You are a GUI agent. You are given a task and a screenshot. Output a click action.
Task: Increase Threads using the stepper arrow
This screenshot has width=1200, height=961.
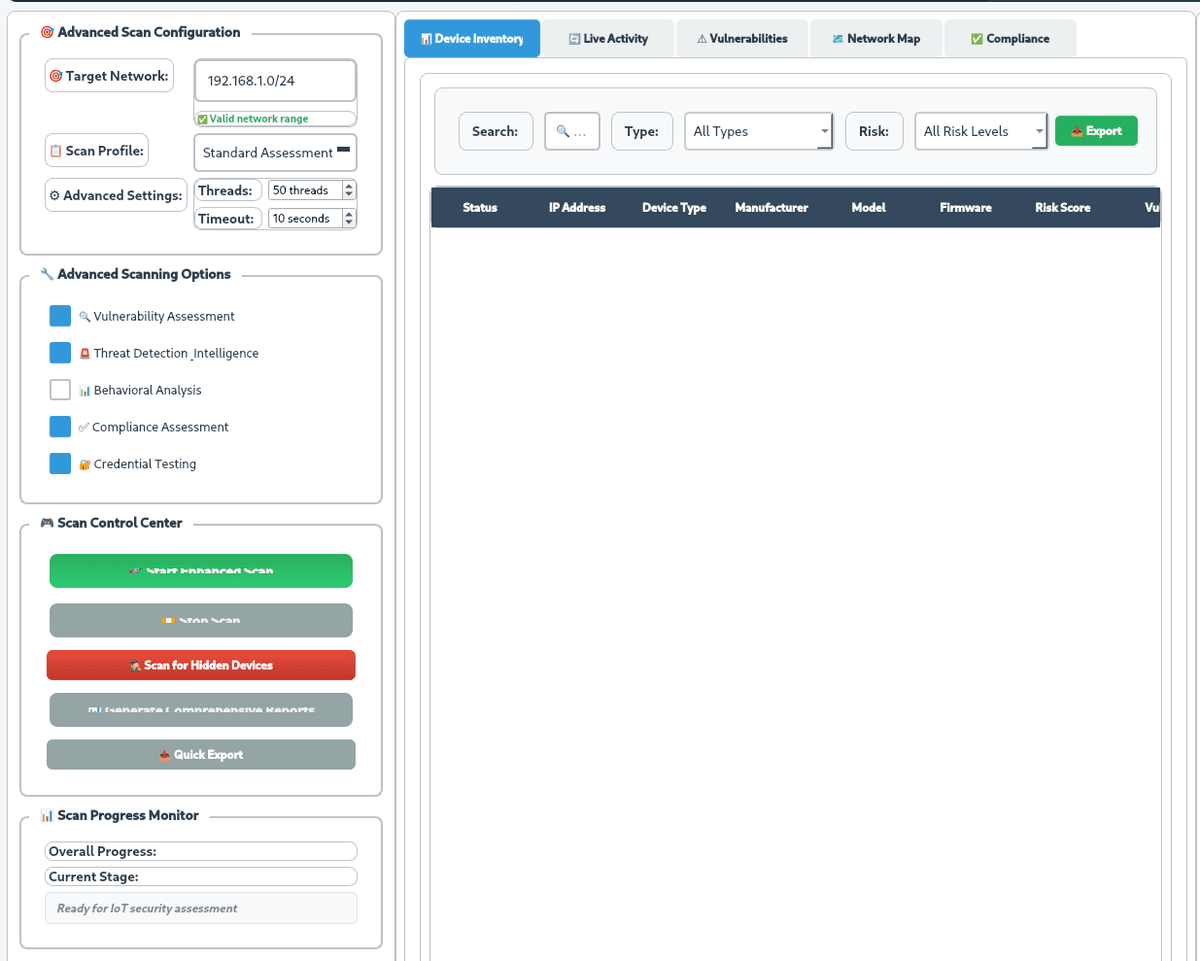[348, 185]
